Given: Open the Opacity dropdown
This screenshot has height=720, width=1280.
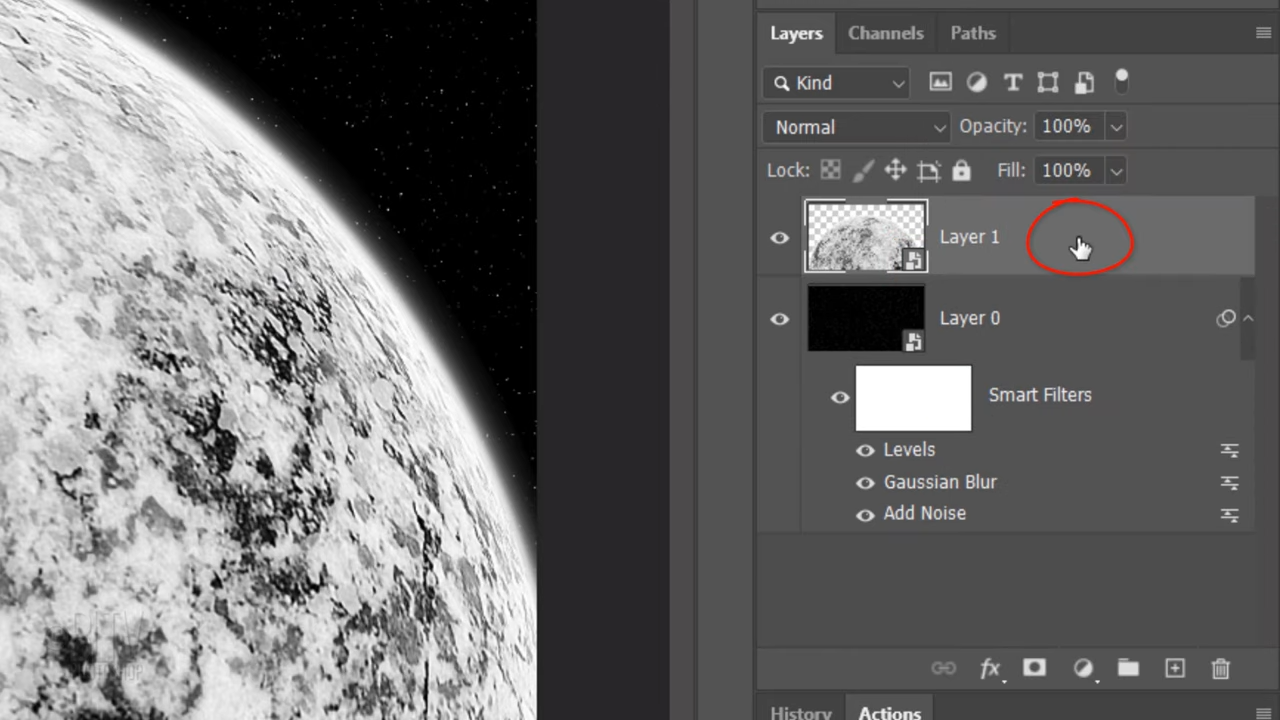Looking at the screenshot, I should [x=1114, y=126].
